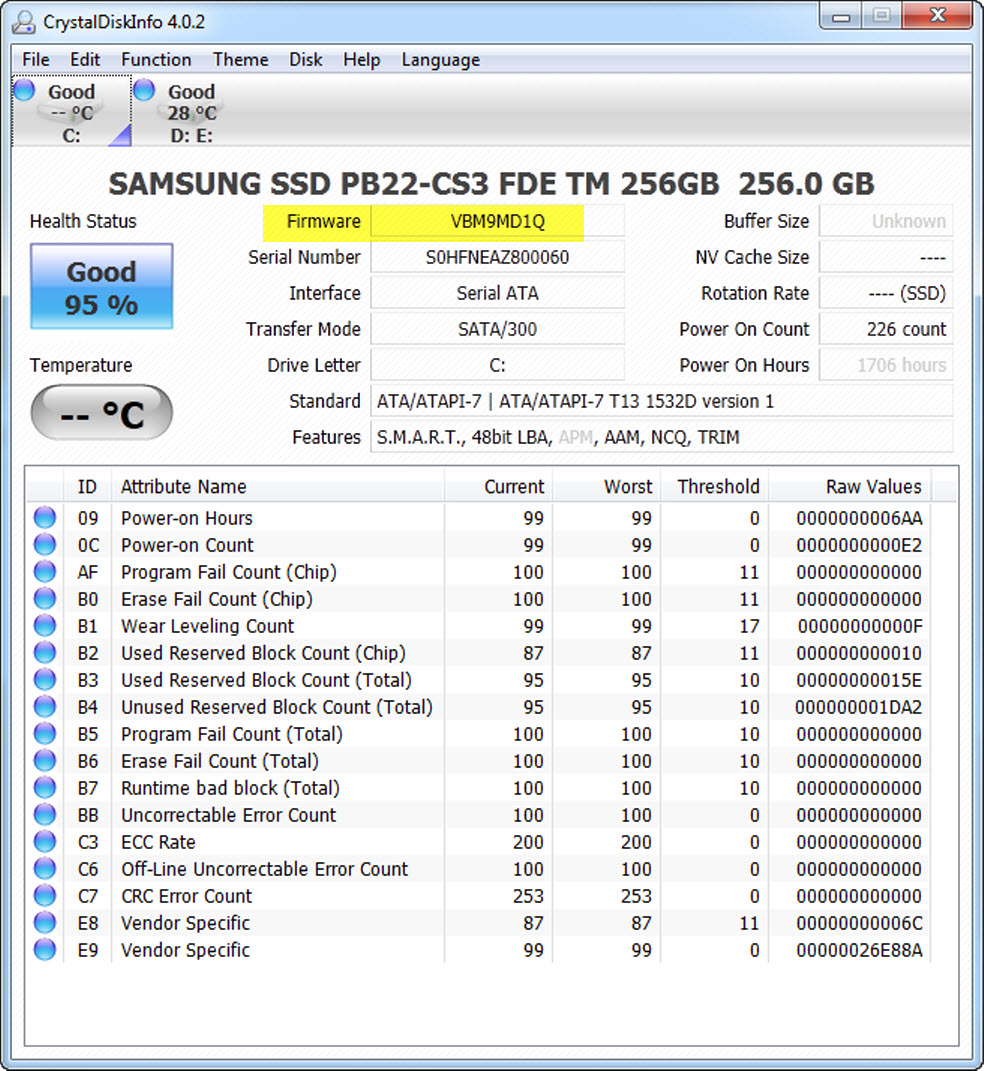Click the ID column header
The width and height of the screenshot is (984, 1071).
click(x=87, y=486)
